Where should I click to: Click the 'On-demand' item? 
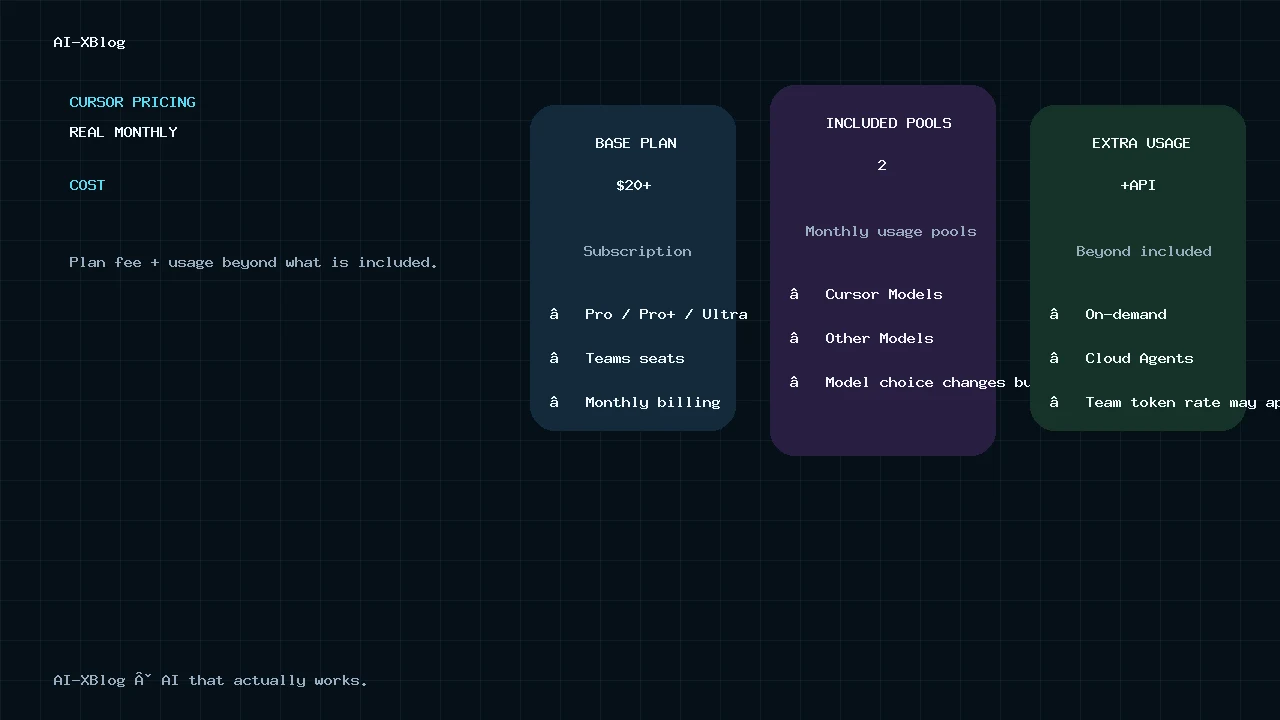(1126, 314)
